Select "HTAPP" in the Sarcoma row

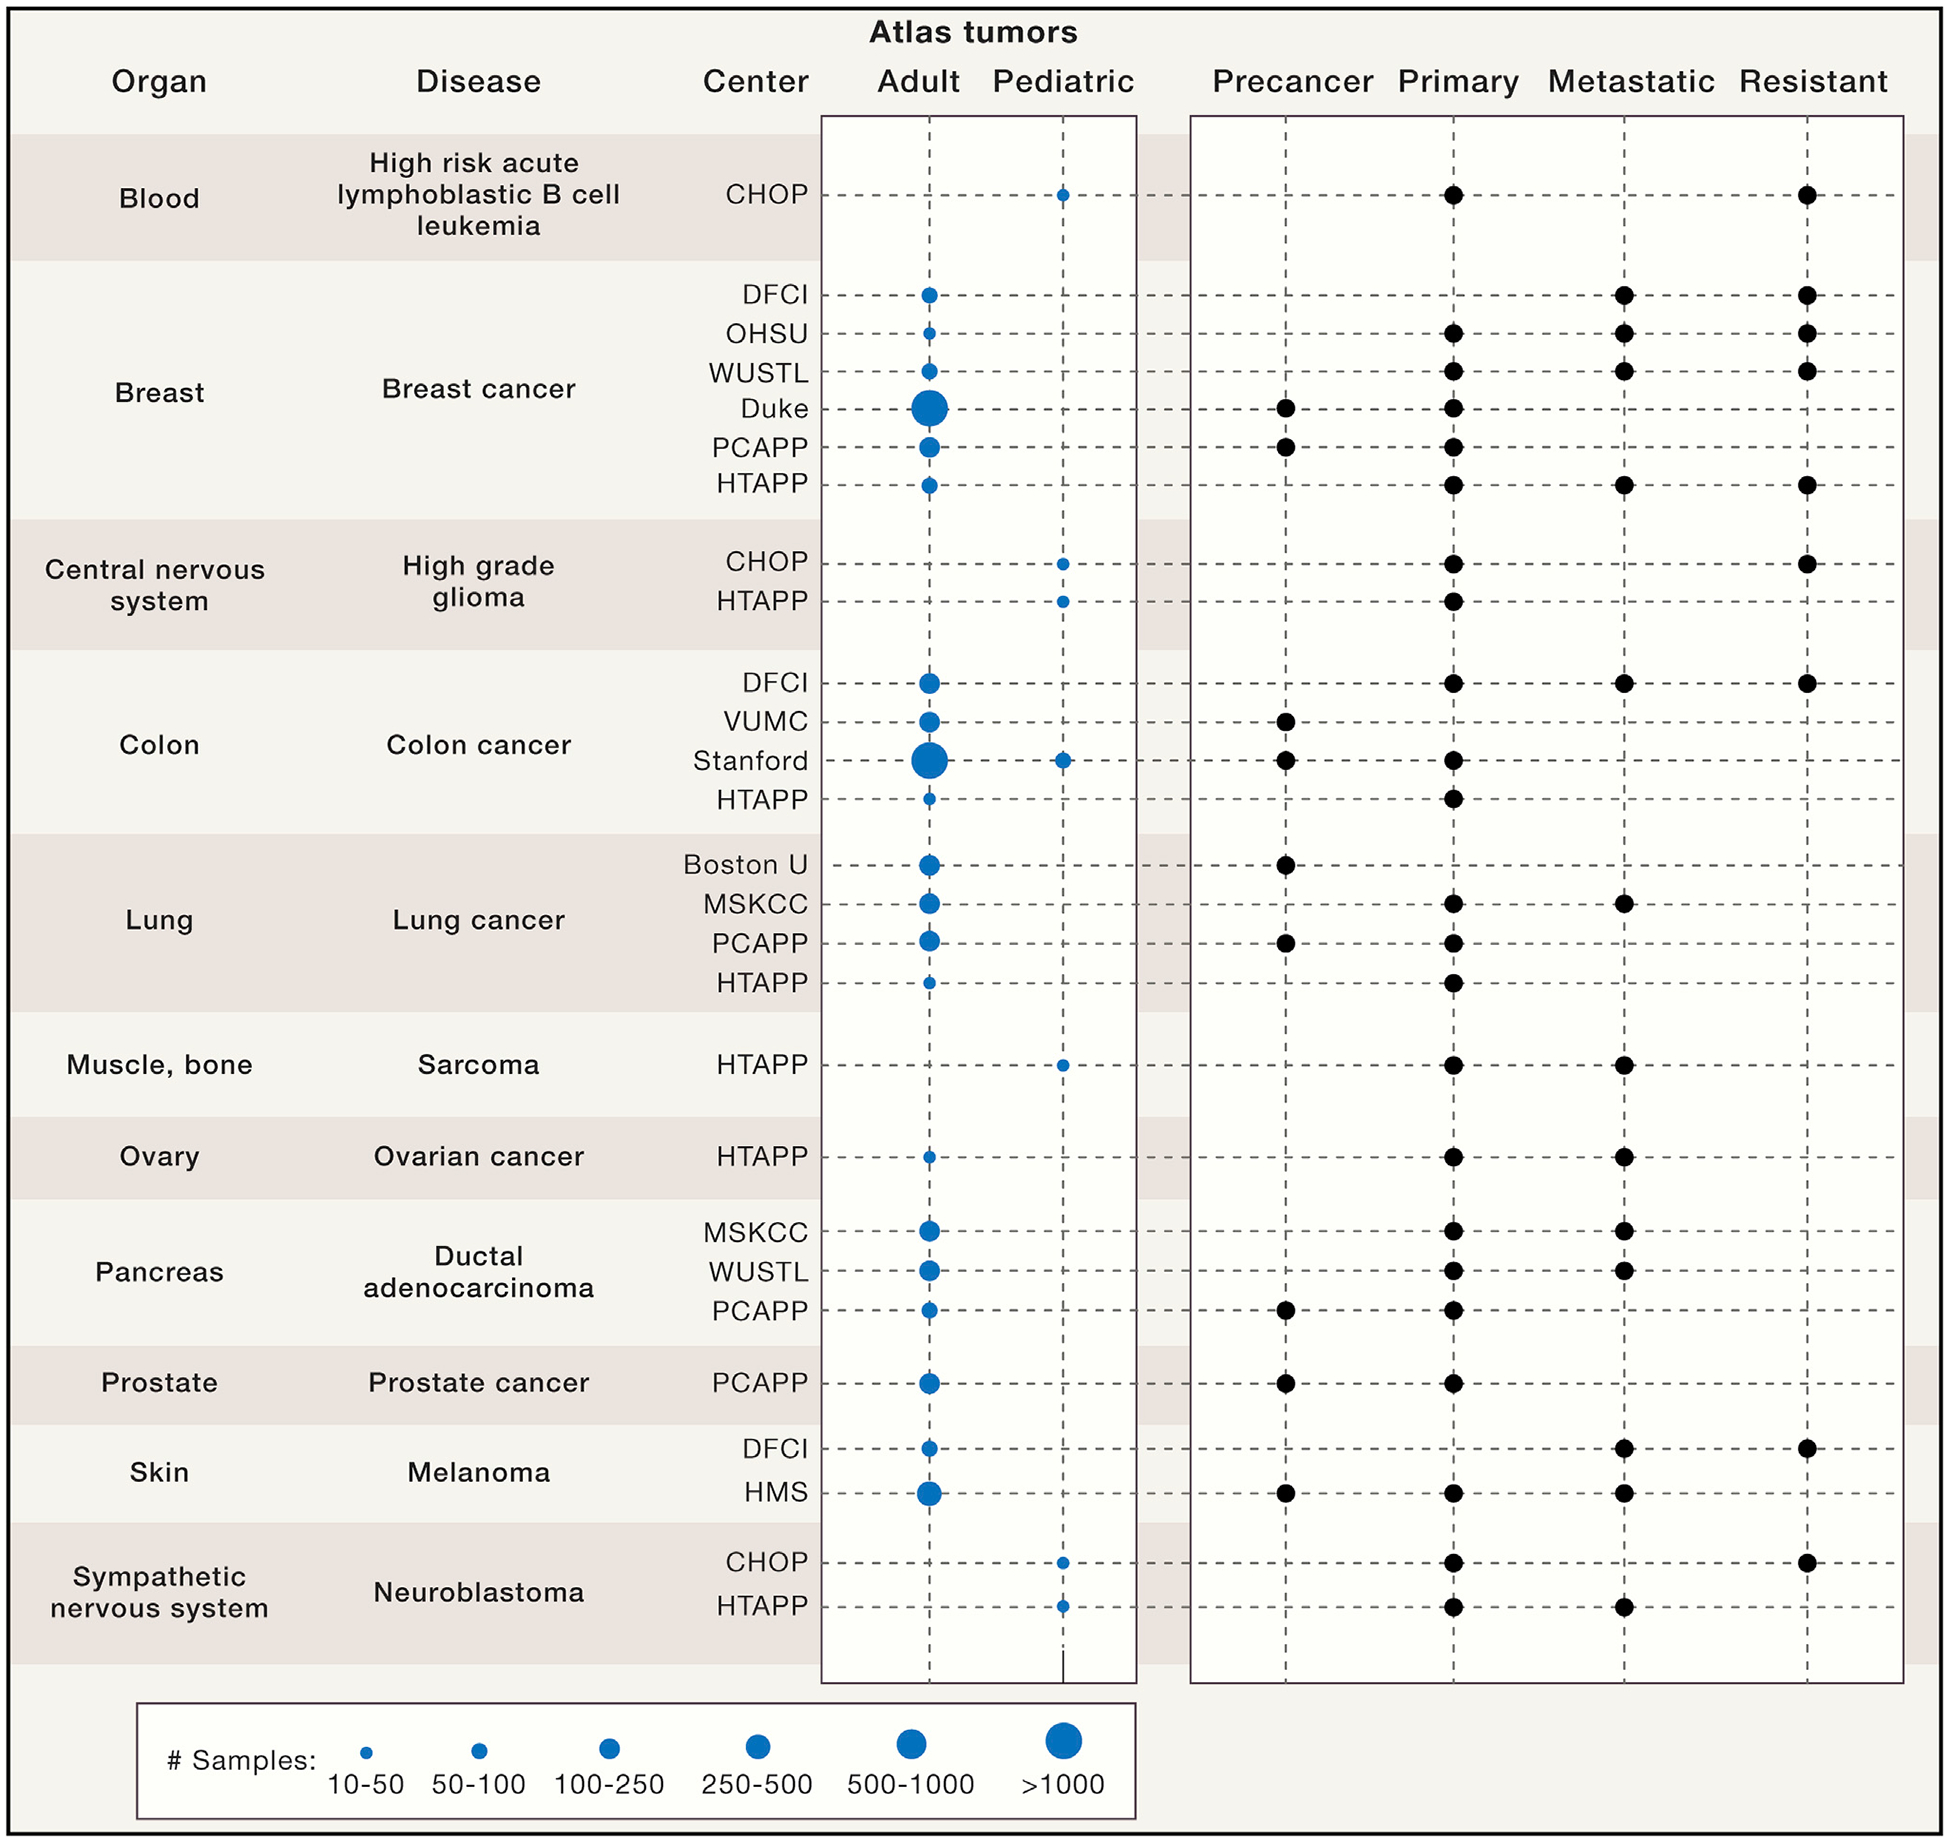point(762,1065)
